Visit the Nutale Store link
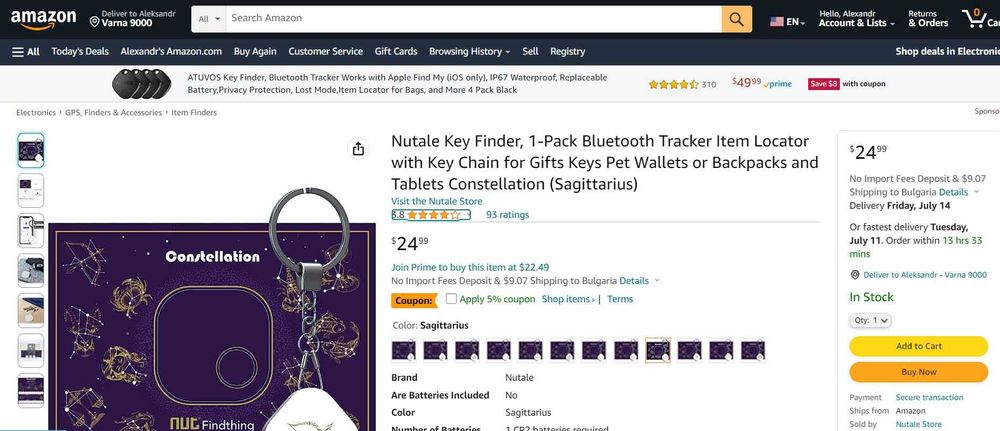The width and height of the screenshot is (1000, 431). click(x=436, y=201)
